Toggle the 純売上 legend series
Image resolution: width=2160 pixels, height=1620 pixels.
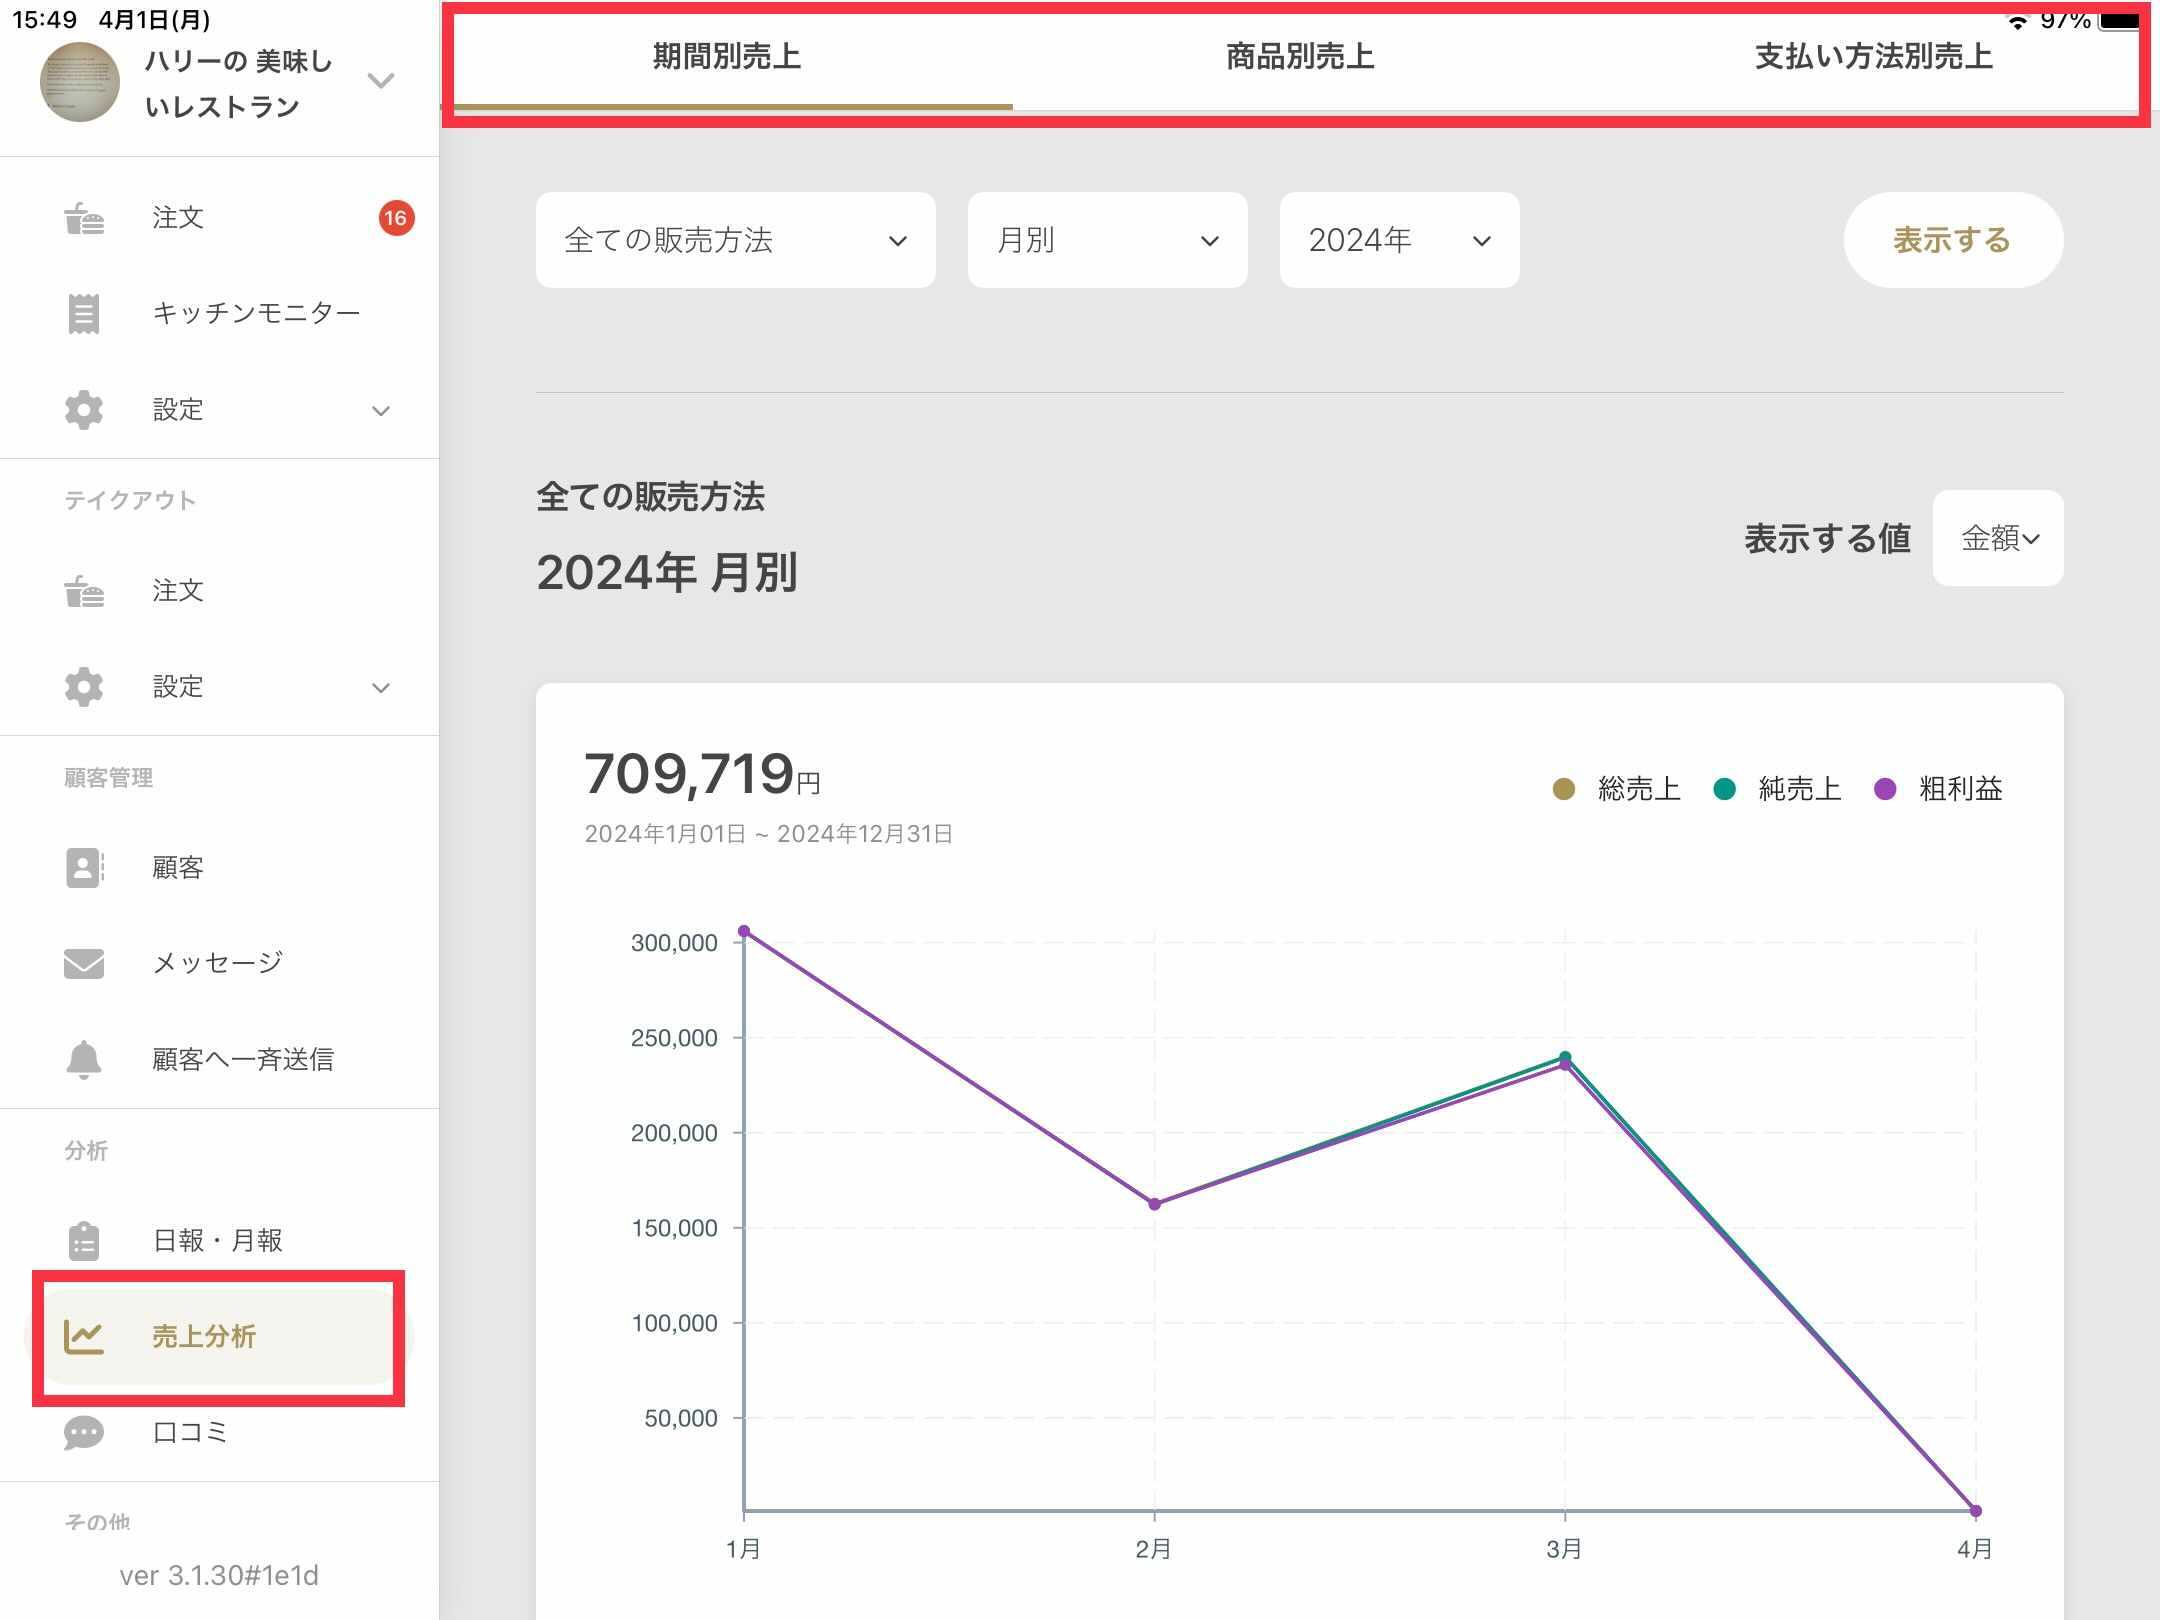(1777, 789)
